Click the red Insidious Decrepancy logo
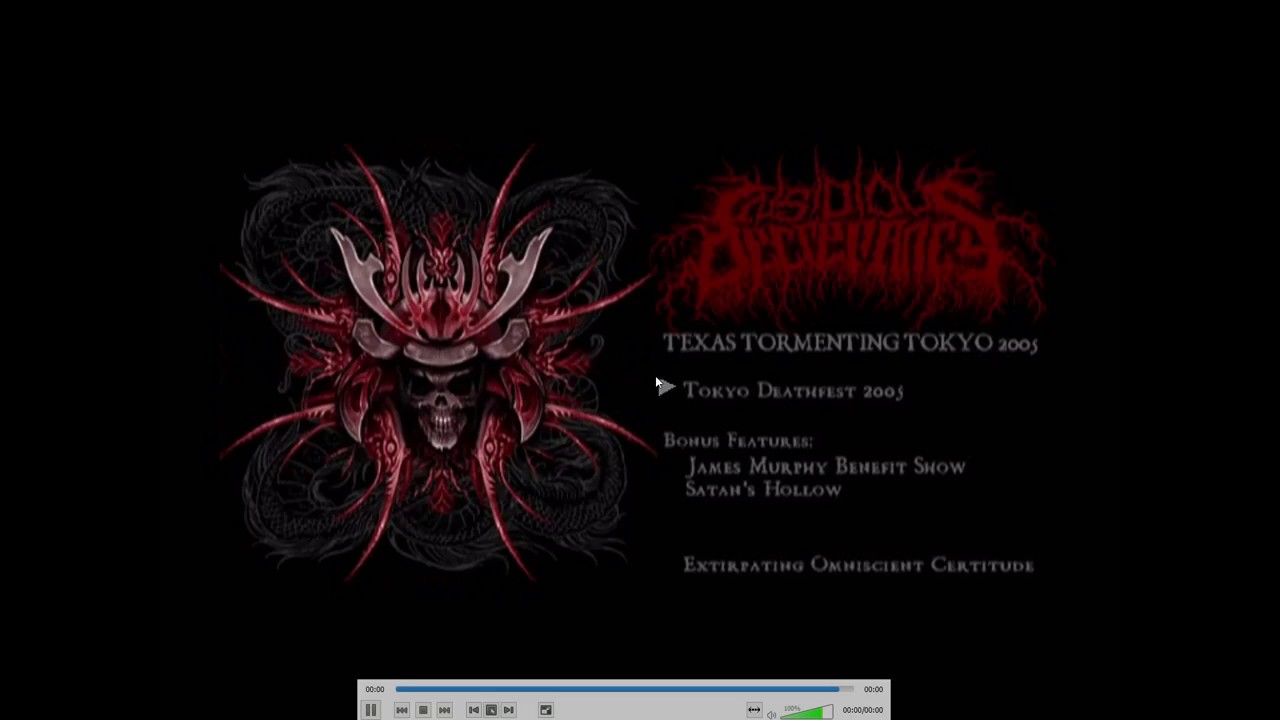Image resolution: width=1280 pixels, height=720 pixels. point(850,238)
